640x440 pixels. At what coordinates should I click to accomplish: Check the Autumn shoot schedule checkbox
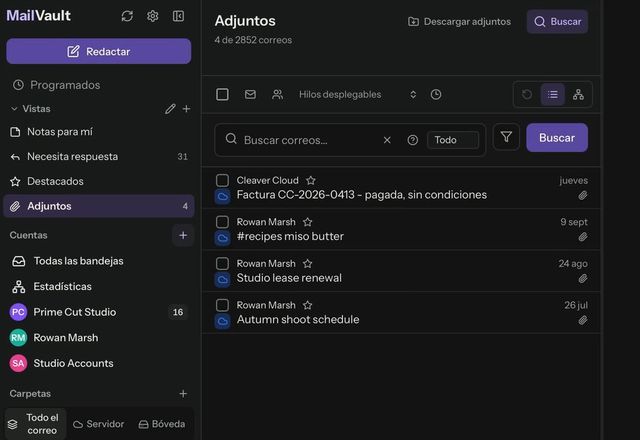point(222,305)
